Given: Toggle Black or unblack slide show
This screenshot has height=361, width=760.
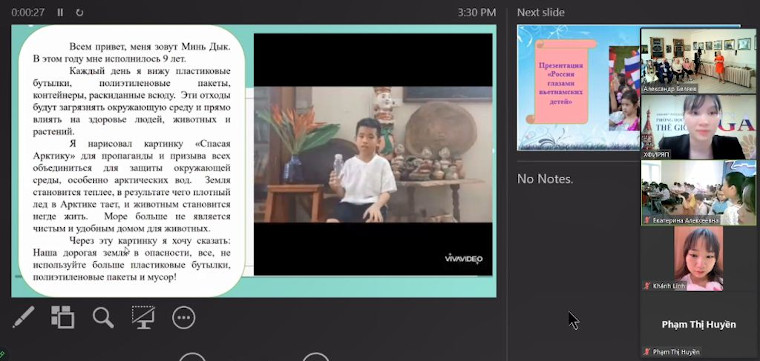Looking at the screenshot, I should [143, 317].
